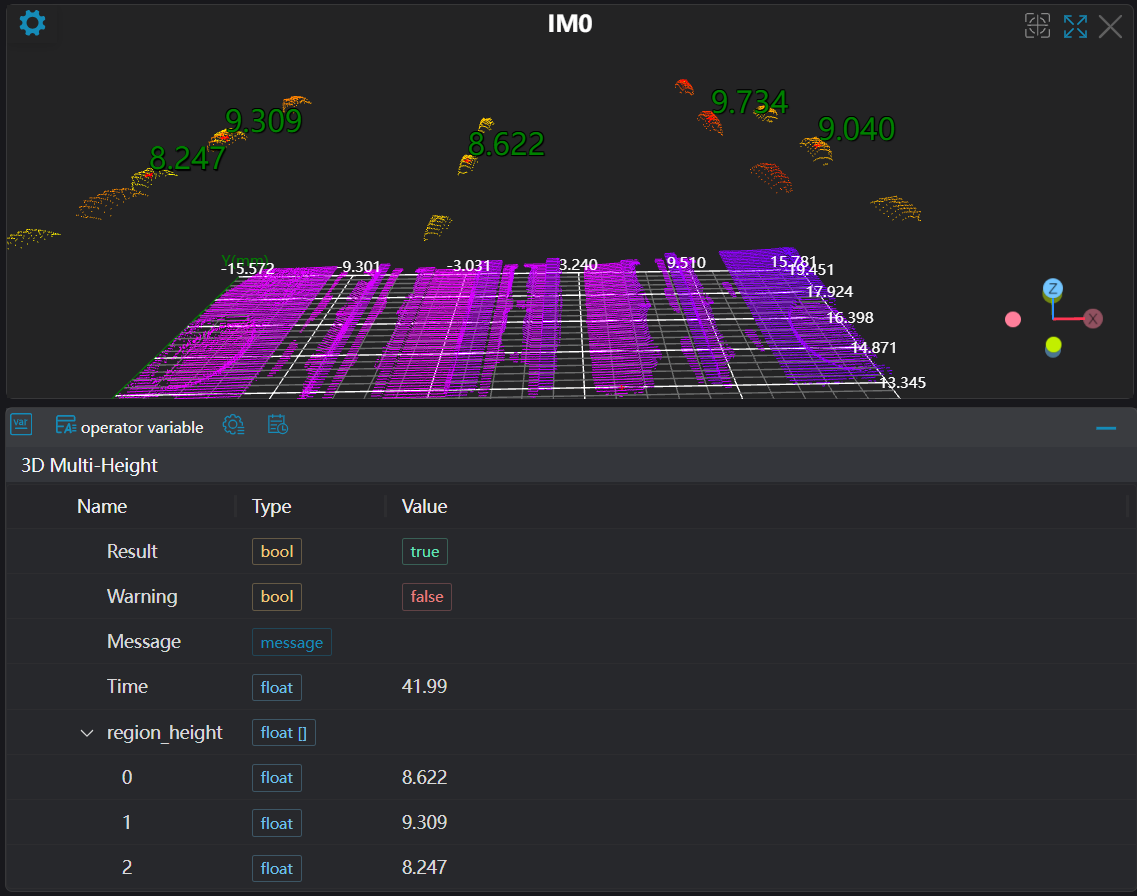This screenshot has width=1137, height=896.
Task: Click the fit-to-view crosshair icon
Action: [1038, 26]
